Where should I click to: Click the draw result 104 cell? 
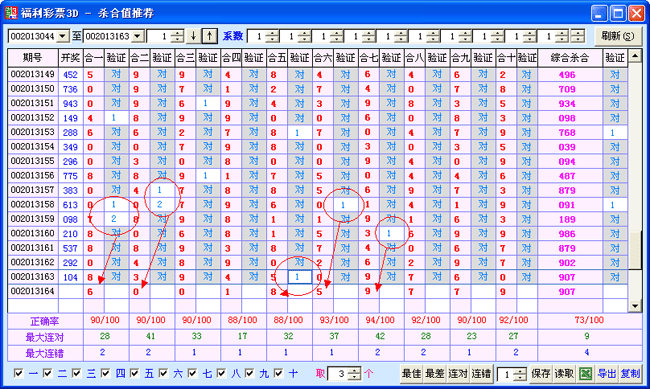point(70,277)
